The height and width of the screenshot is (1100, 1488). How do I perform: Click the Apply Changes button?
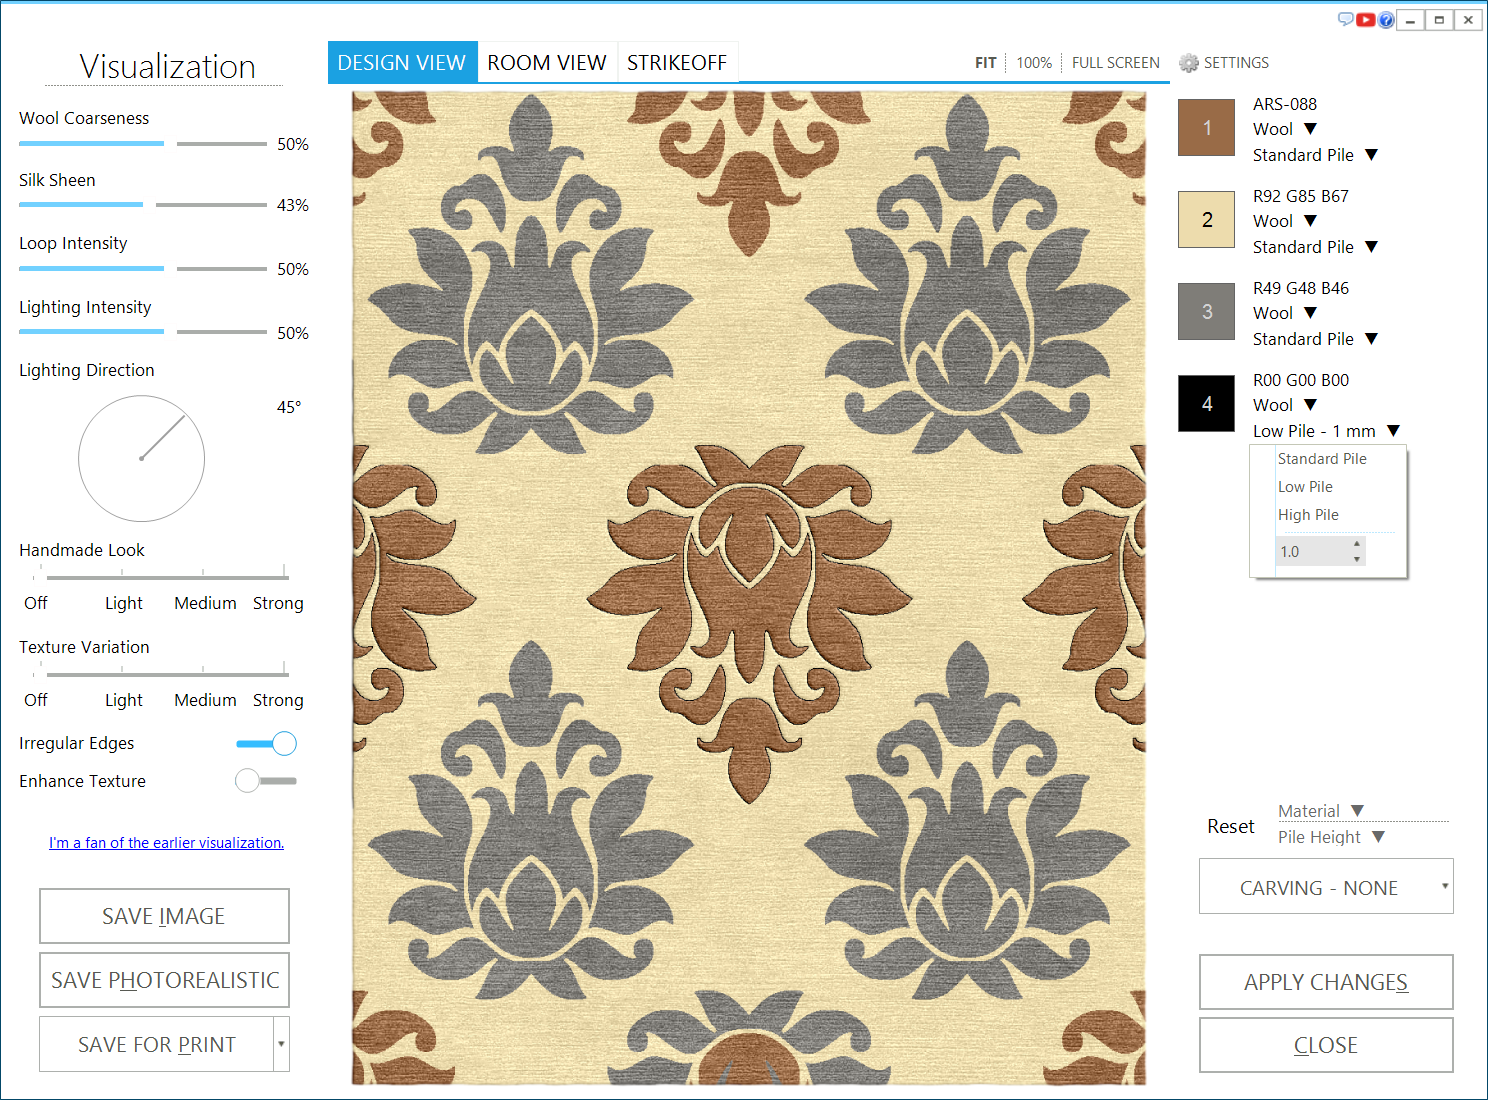click(x=1326, y=982)
